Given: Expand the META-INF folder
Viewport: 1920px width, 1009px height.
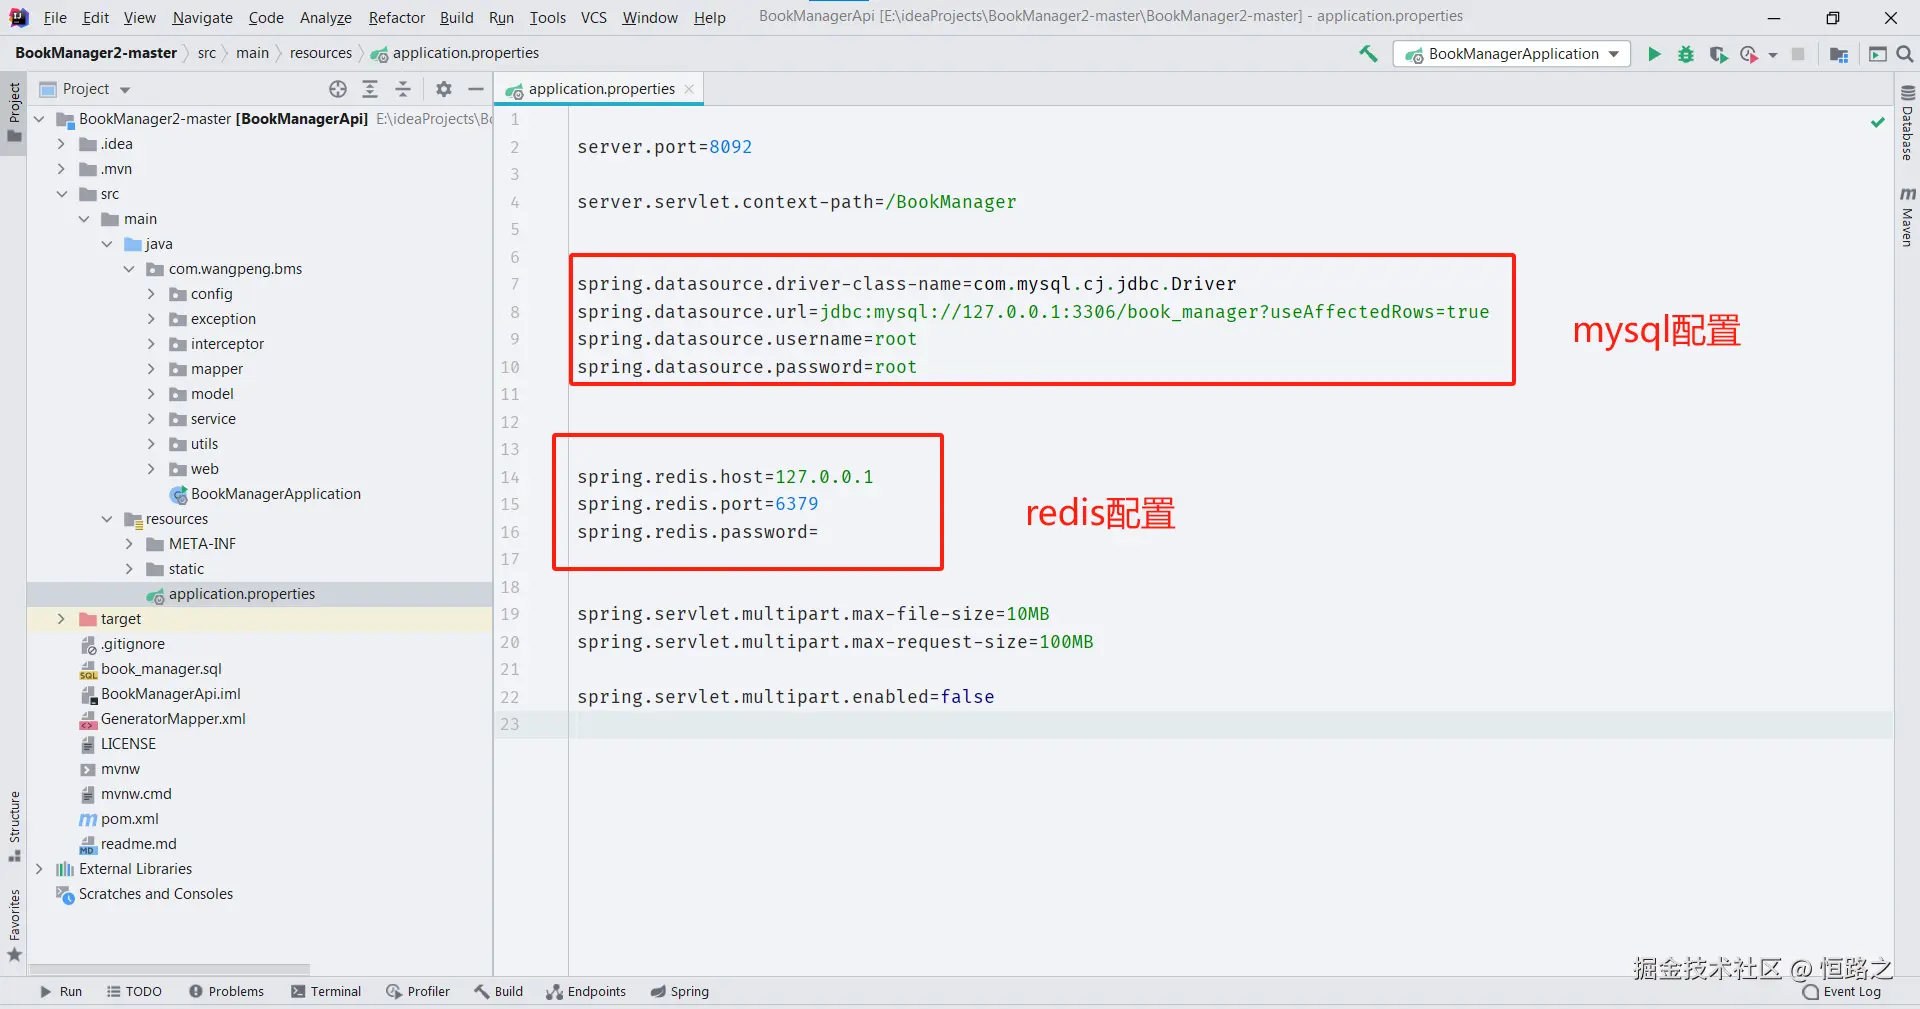Looking at the screenshot, I should tap(129, 544).
